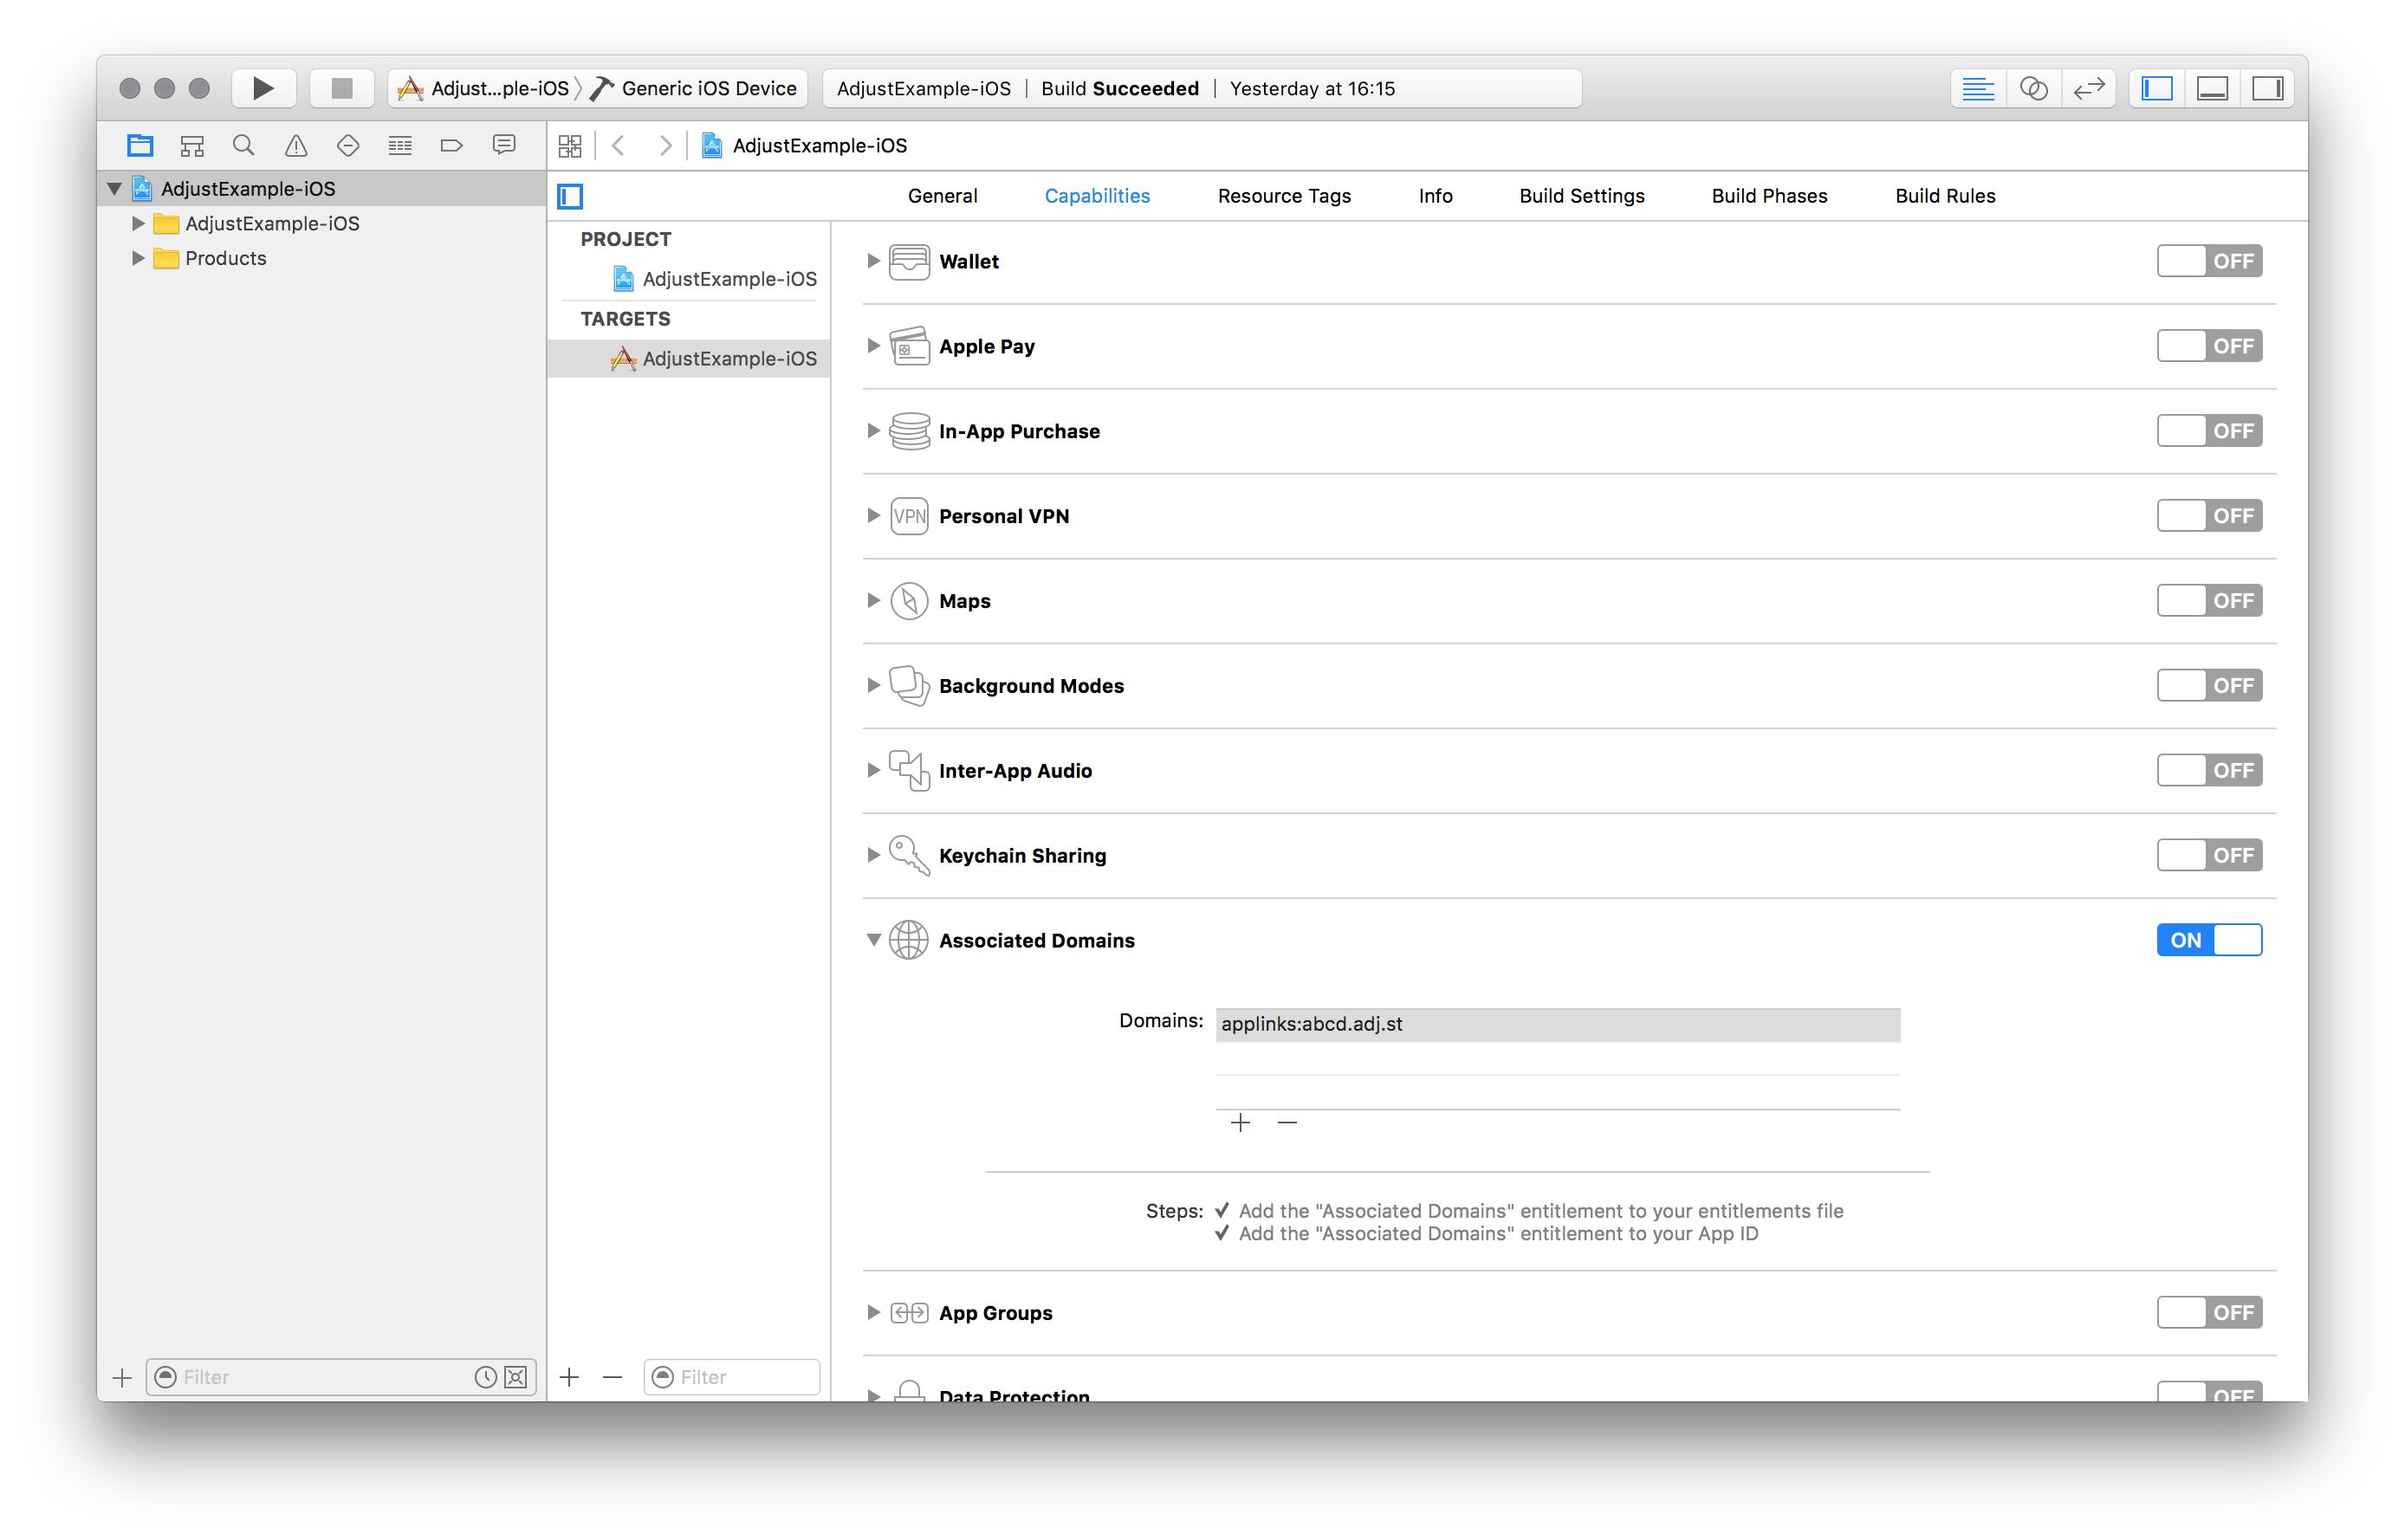
Task: Show the Assistant editor
Action: [2033, 88]
